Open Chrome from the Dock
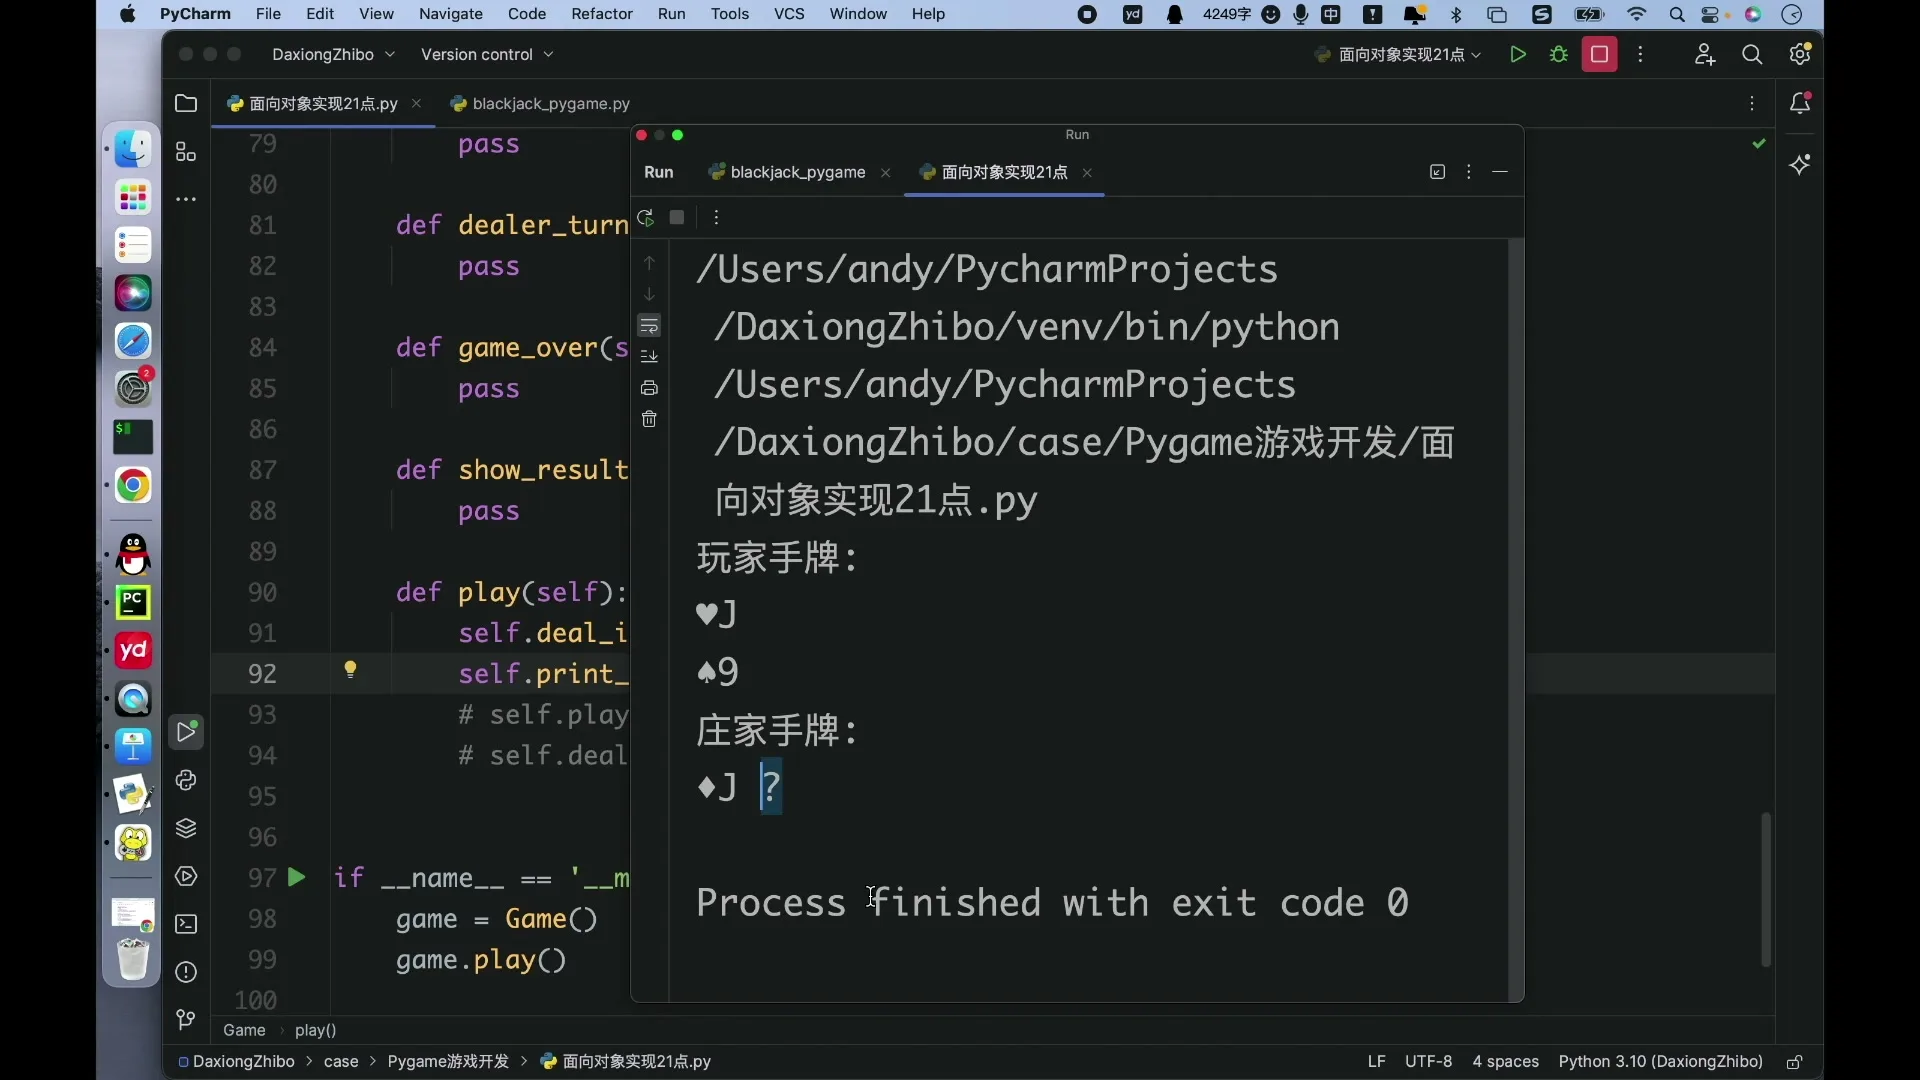Screen dimensions: 1920x1080 (x=133, y=487)
